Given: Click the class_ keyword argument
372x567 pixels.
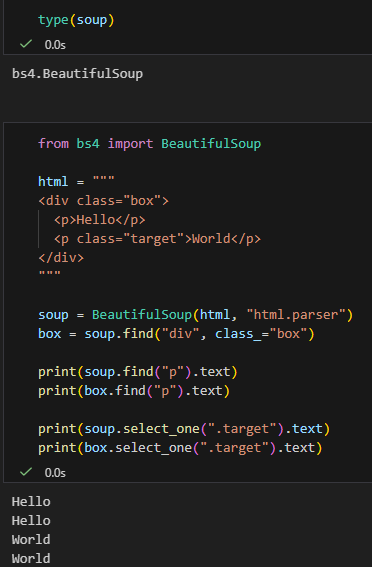Looking at the screenshot, I should [238, 334].
